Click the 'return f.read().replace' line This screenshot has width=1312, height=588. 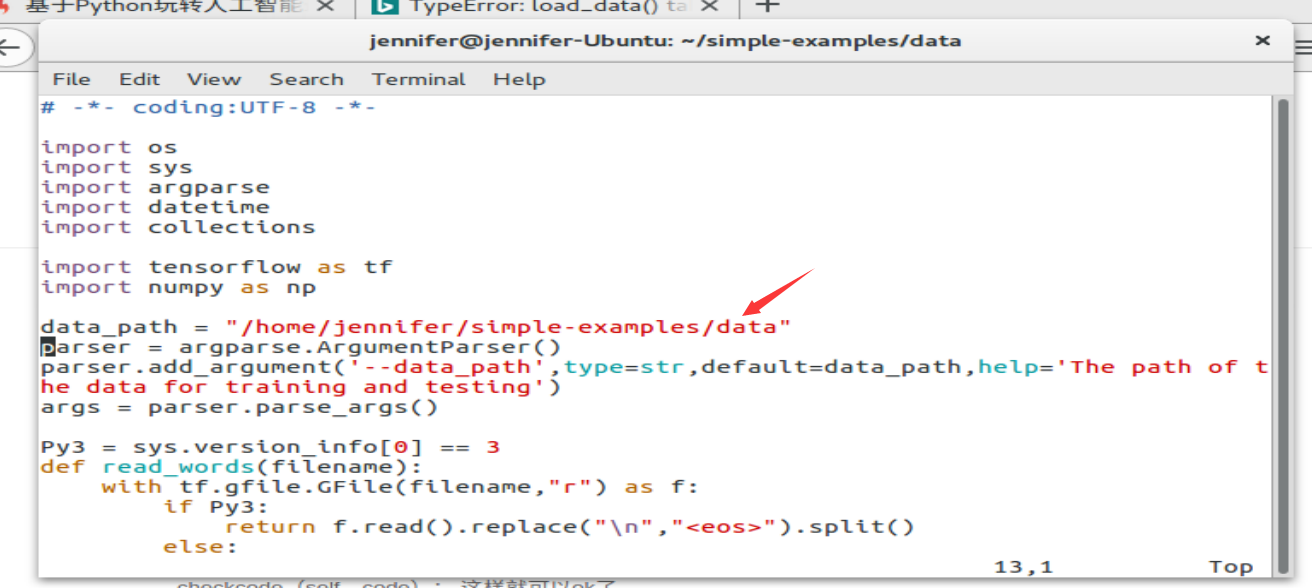tap(570, 527)
